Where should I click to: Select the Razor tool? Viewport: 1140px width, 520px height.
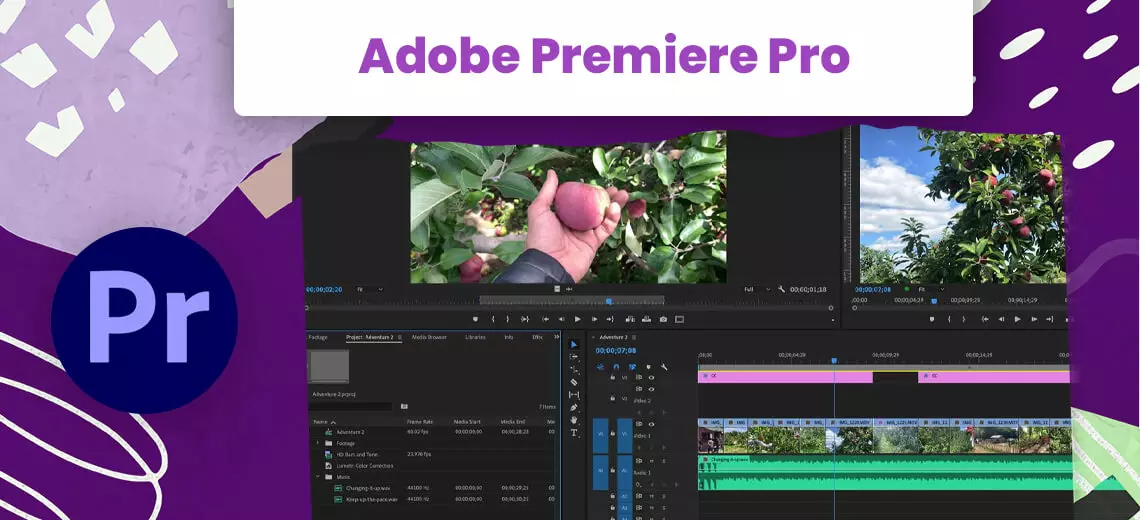tap(574, 382)
